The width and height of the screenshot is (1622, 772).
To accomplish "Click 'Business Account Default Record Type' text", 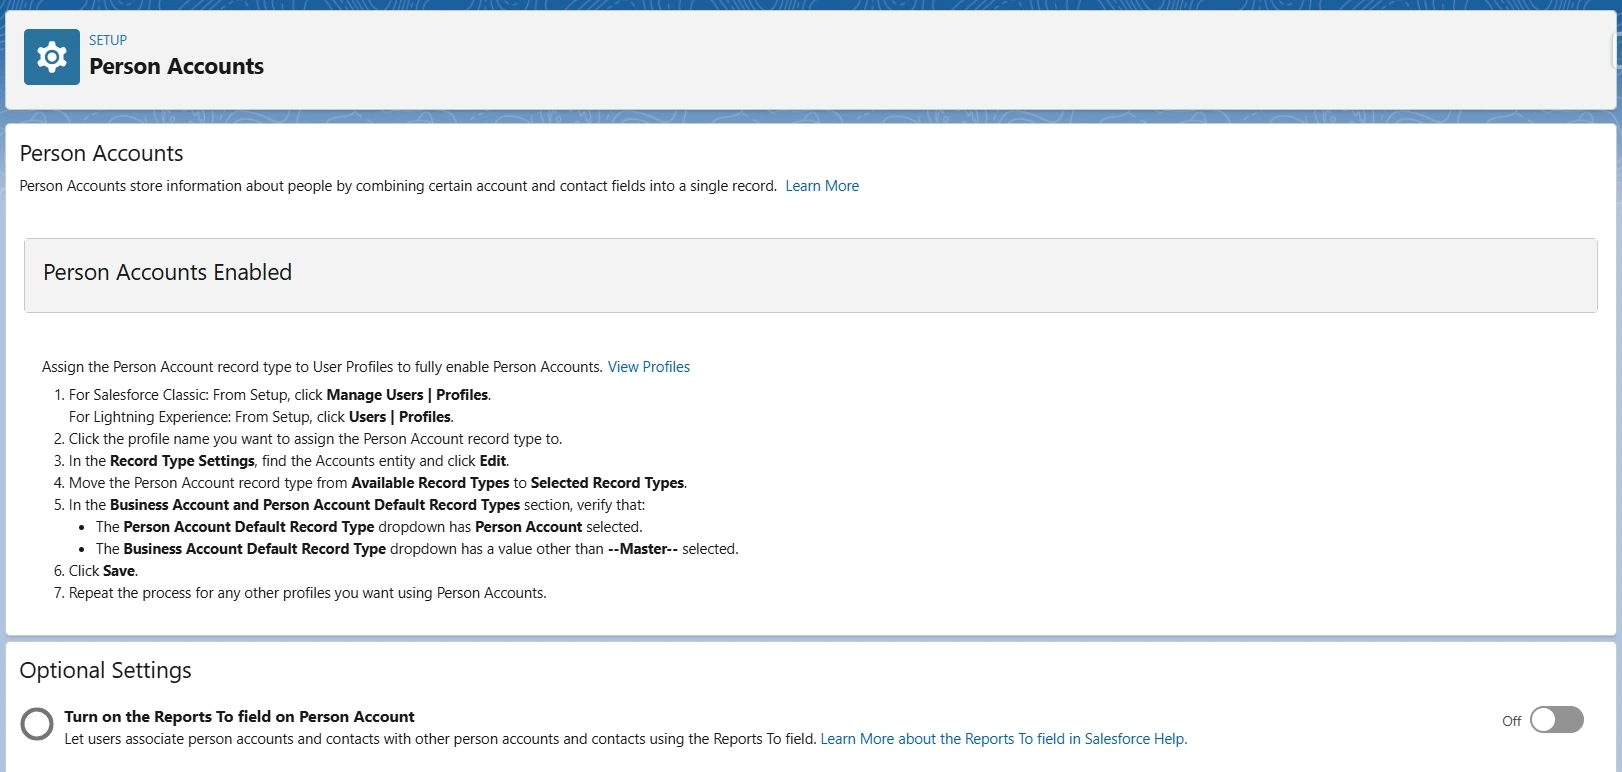I will 255,549.
